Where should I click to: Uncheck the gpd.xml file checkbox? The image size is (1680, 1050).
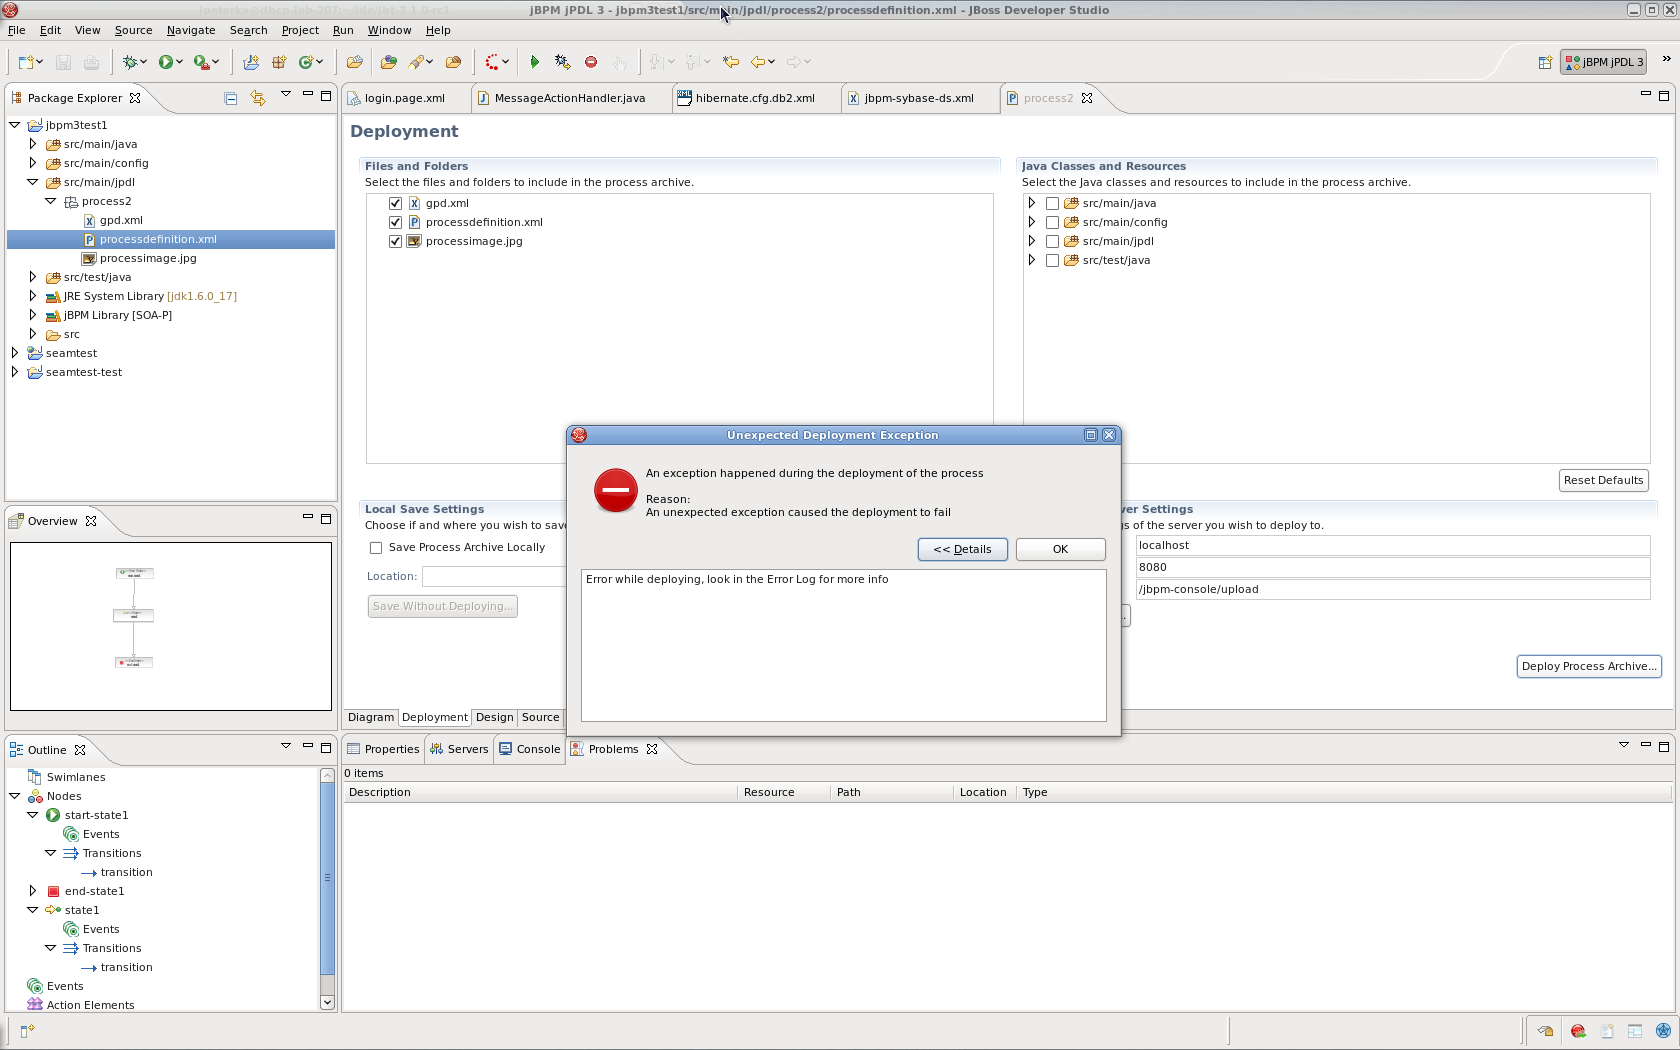point(395,203)
